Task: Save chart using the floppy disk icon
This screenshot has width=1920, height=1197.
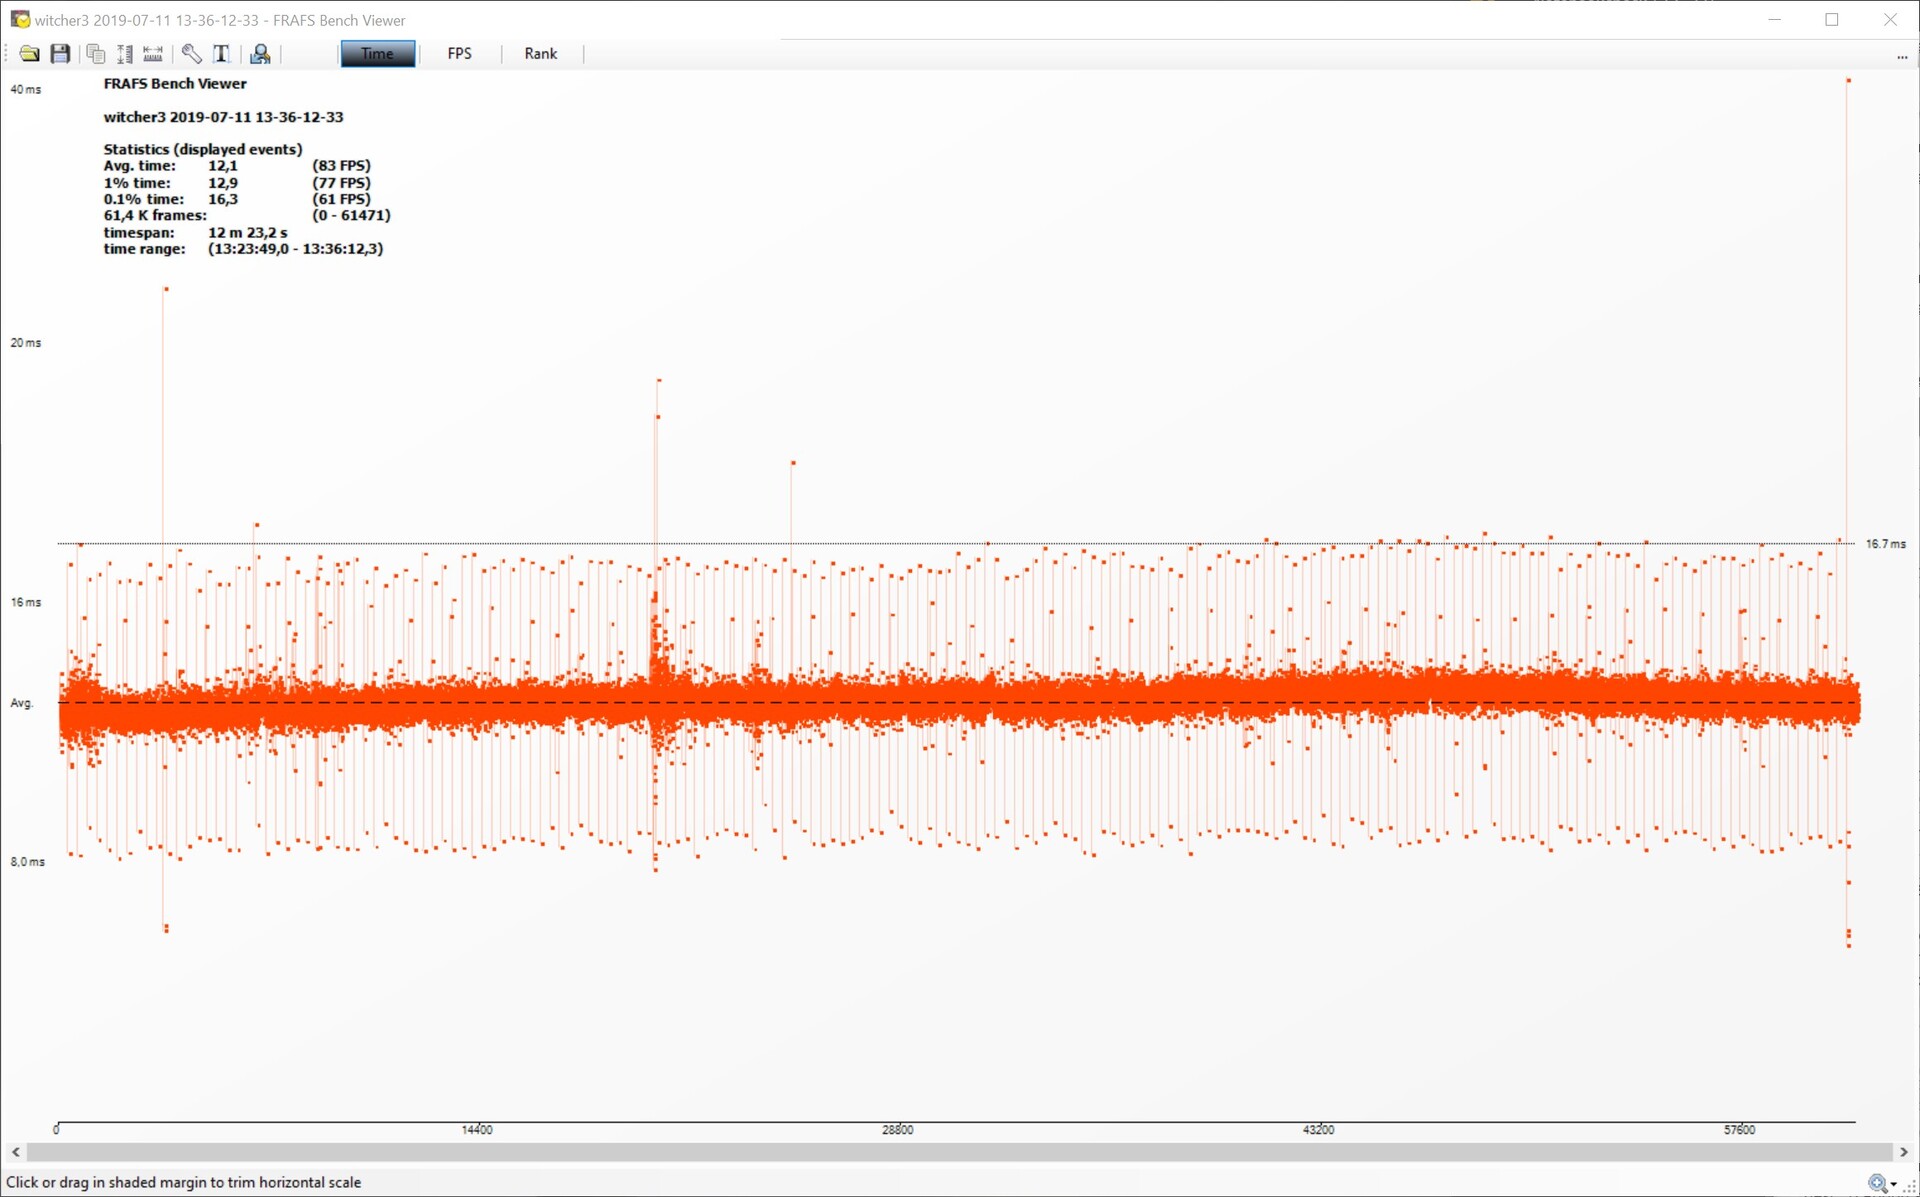Action: click(60, 54)
